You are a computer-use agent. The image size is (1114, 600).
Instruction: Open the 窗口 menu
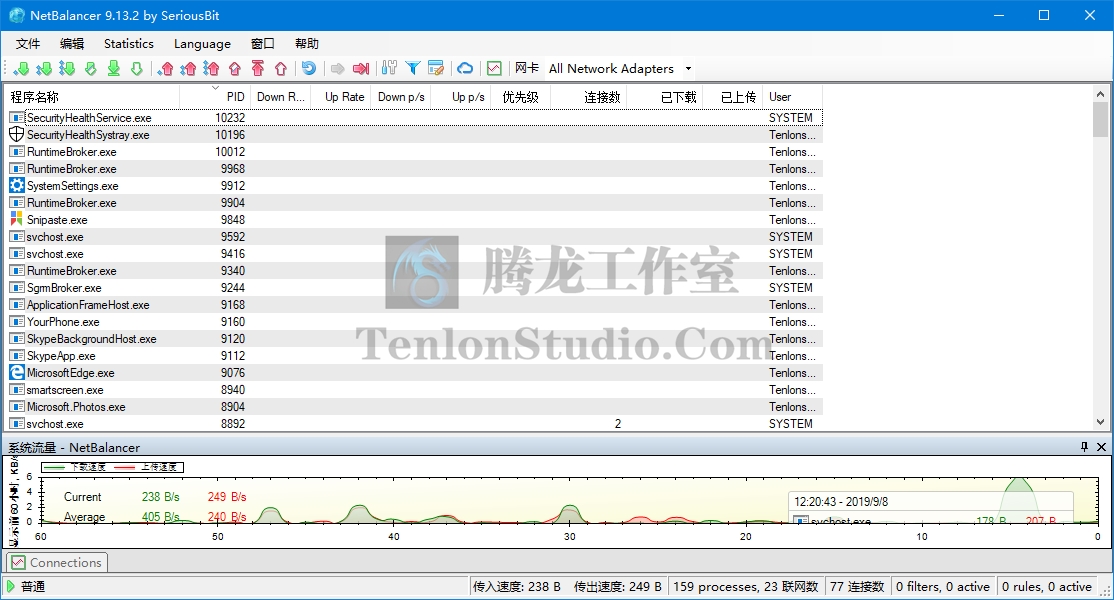coord(262,43)
